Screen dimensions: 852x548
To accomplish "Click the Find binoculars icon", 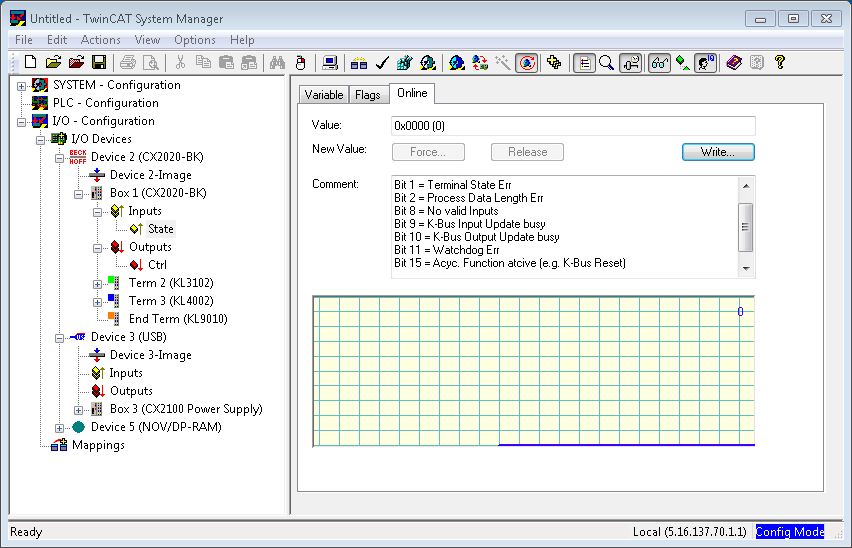I will [277, 62].
